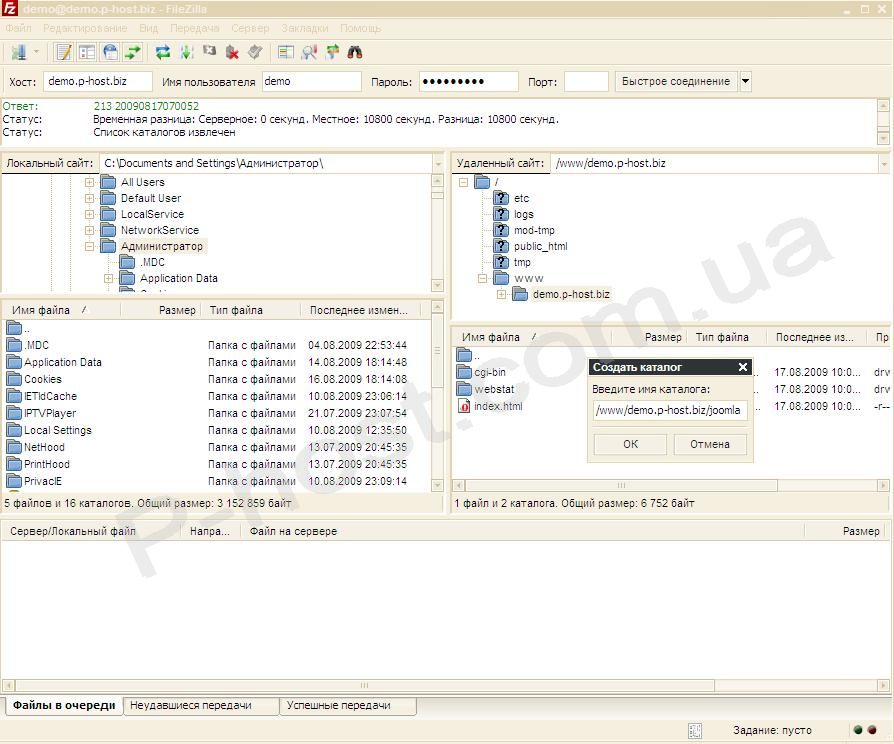Toggle the local directory tree view
This screenshot has width=894, height=744.
click(87, 52)
